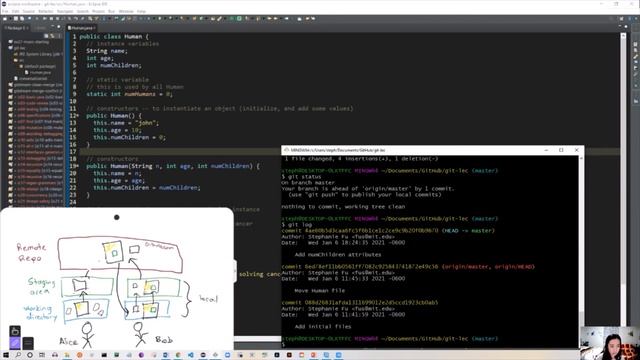Click the 'static int numHumans' declaration line
This screenshot has width=640, height=360.
pos(129,94)
